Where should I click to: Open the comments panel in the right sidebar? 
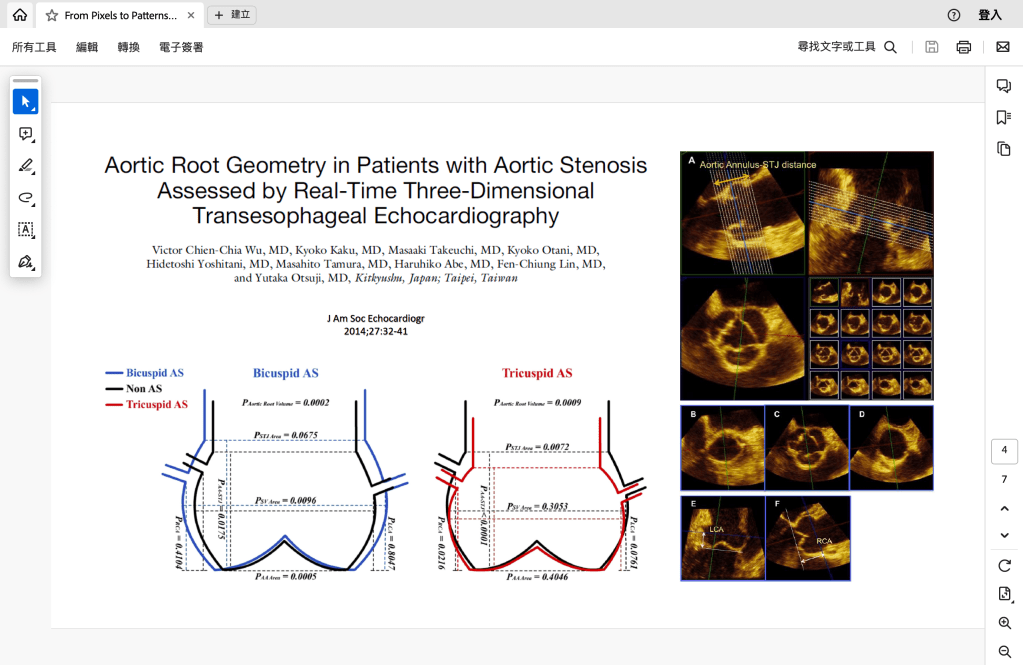click(1004, 87)
